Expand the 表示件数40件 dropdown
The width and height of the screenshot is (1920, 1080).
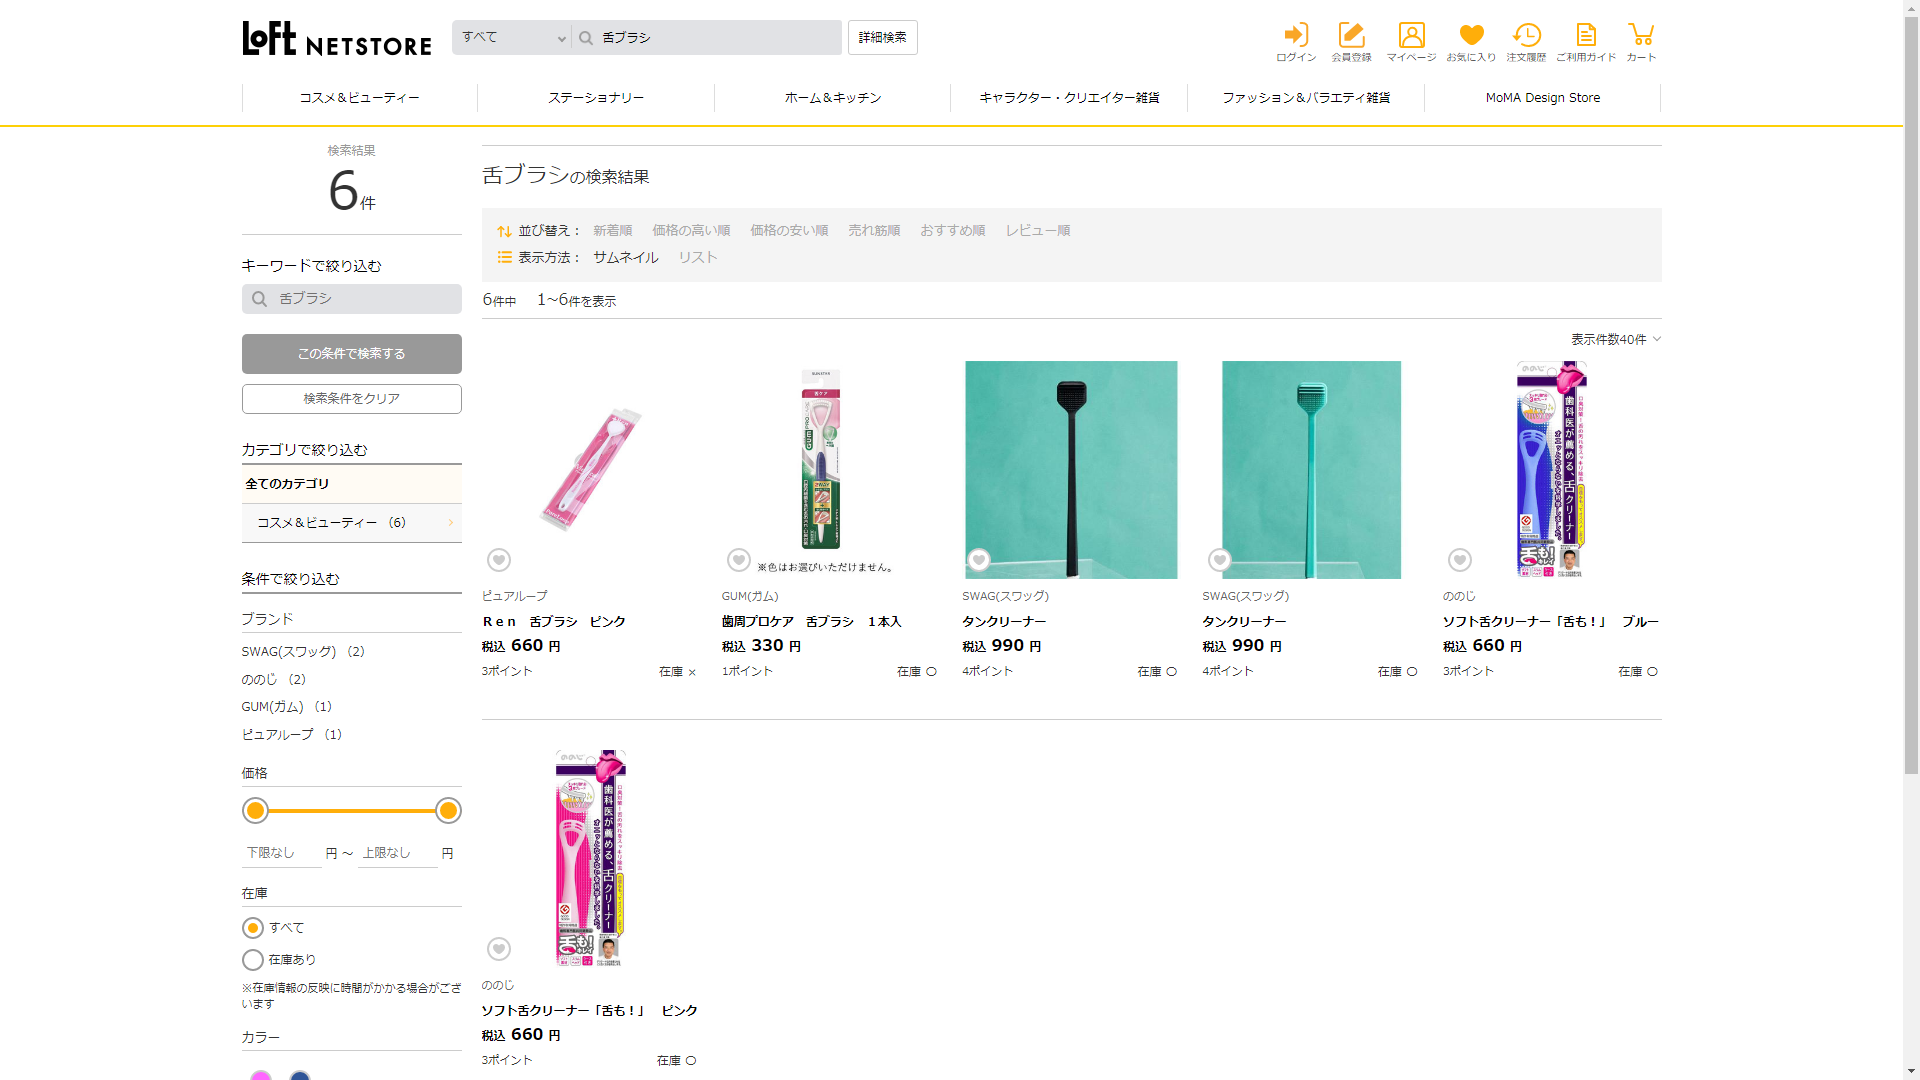pyautogui.click(x=1615, y=340)
